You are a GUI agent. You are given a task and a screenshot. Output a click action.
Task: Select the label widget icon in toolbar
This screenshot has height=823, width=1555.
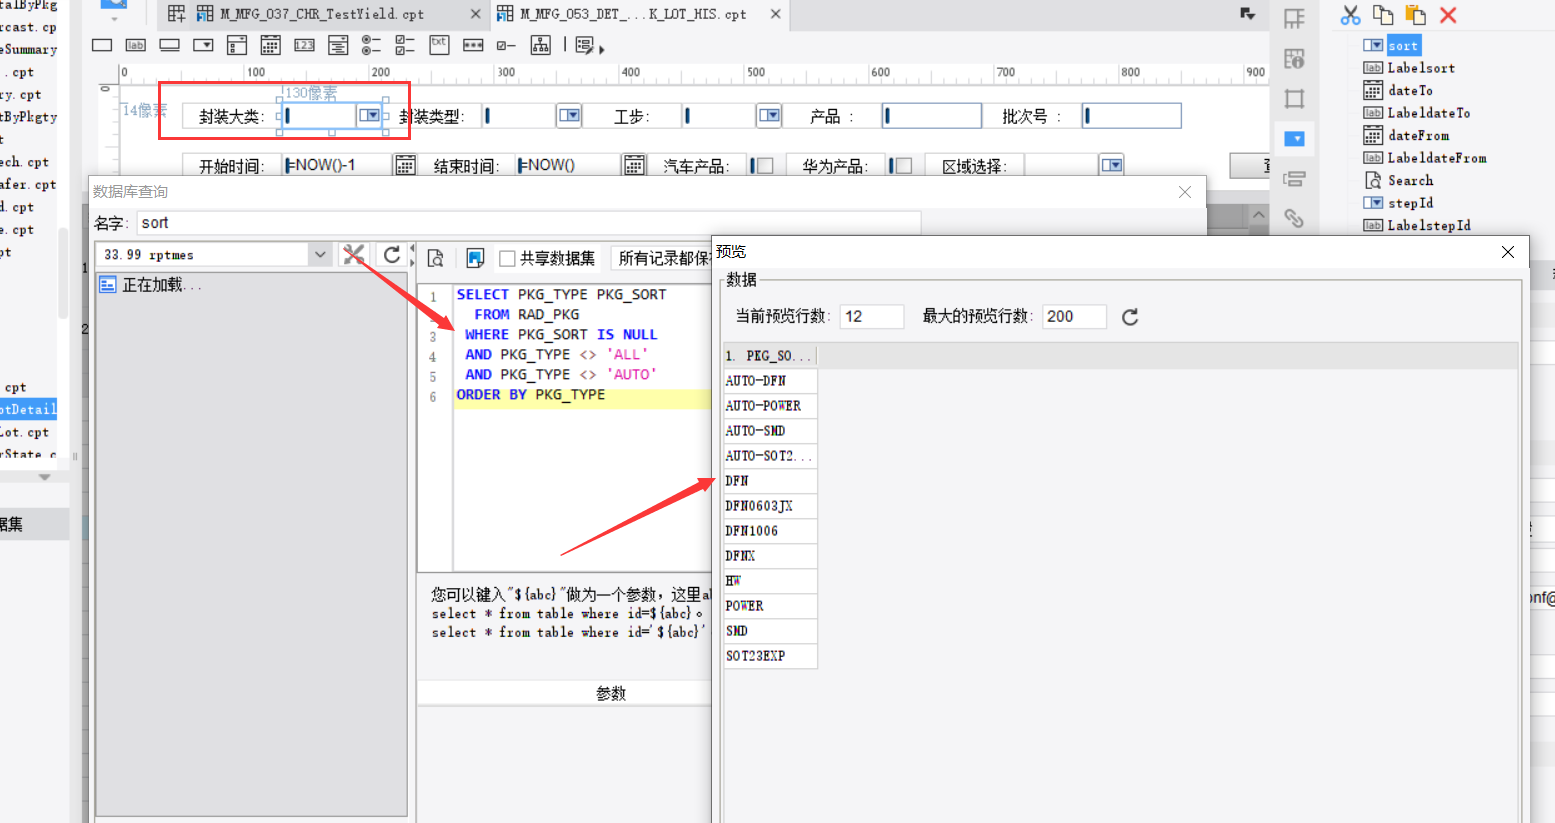tap(136, 45)
